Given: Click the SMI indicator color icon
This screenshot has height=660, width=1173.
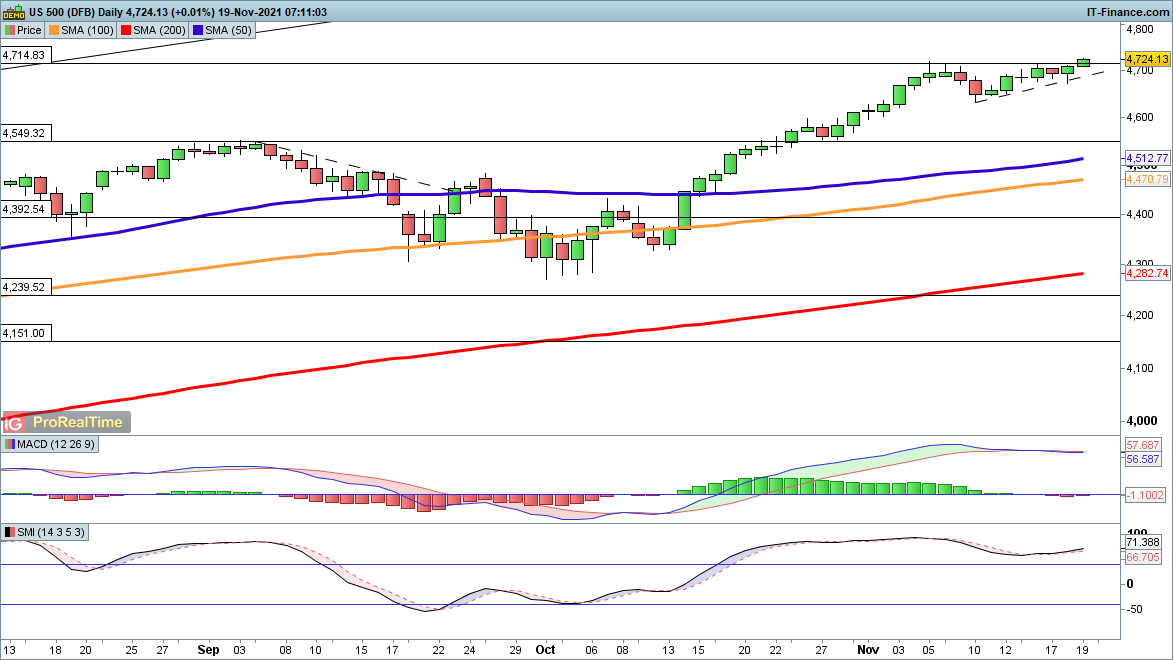Looking at the screenshot, I should 10,532.
